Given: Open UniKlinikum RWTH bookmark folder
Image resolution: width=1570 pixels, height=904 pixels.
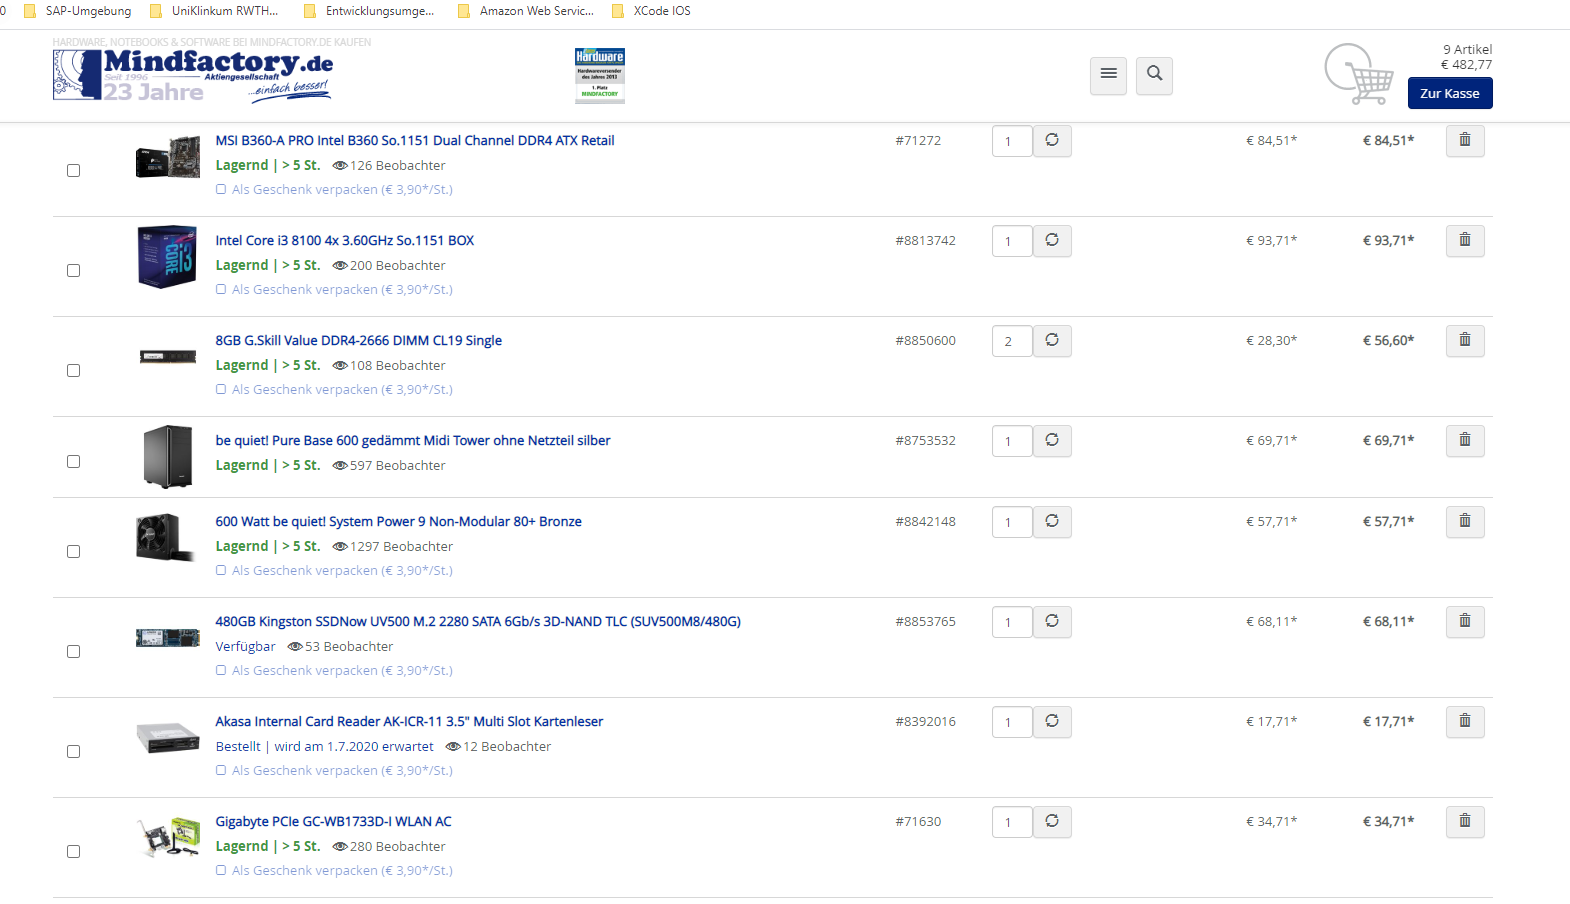Looking at the screenshot, I should tap(214, 11).
